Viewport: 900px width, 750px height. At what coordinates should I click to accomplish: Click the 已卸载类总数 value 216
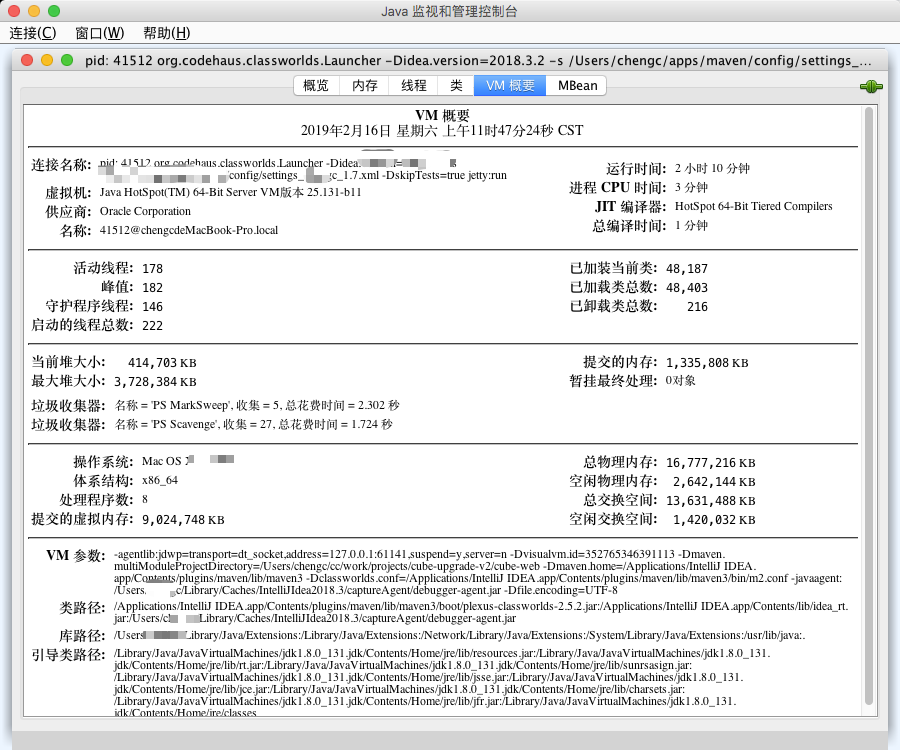(x=697, y=306)
